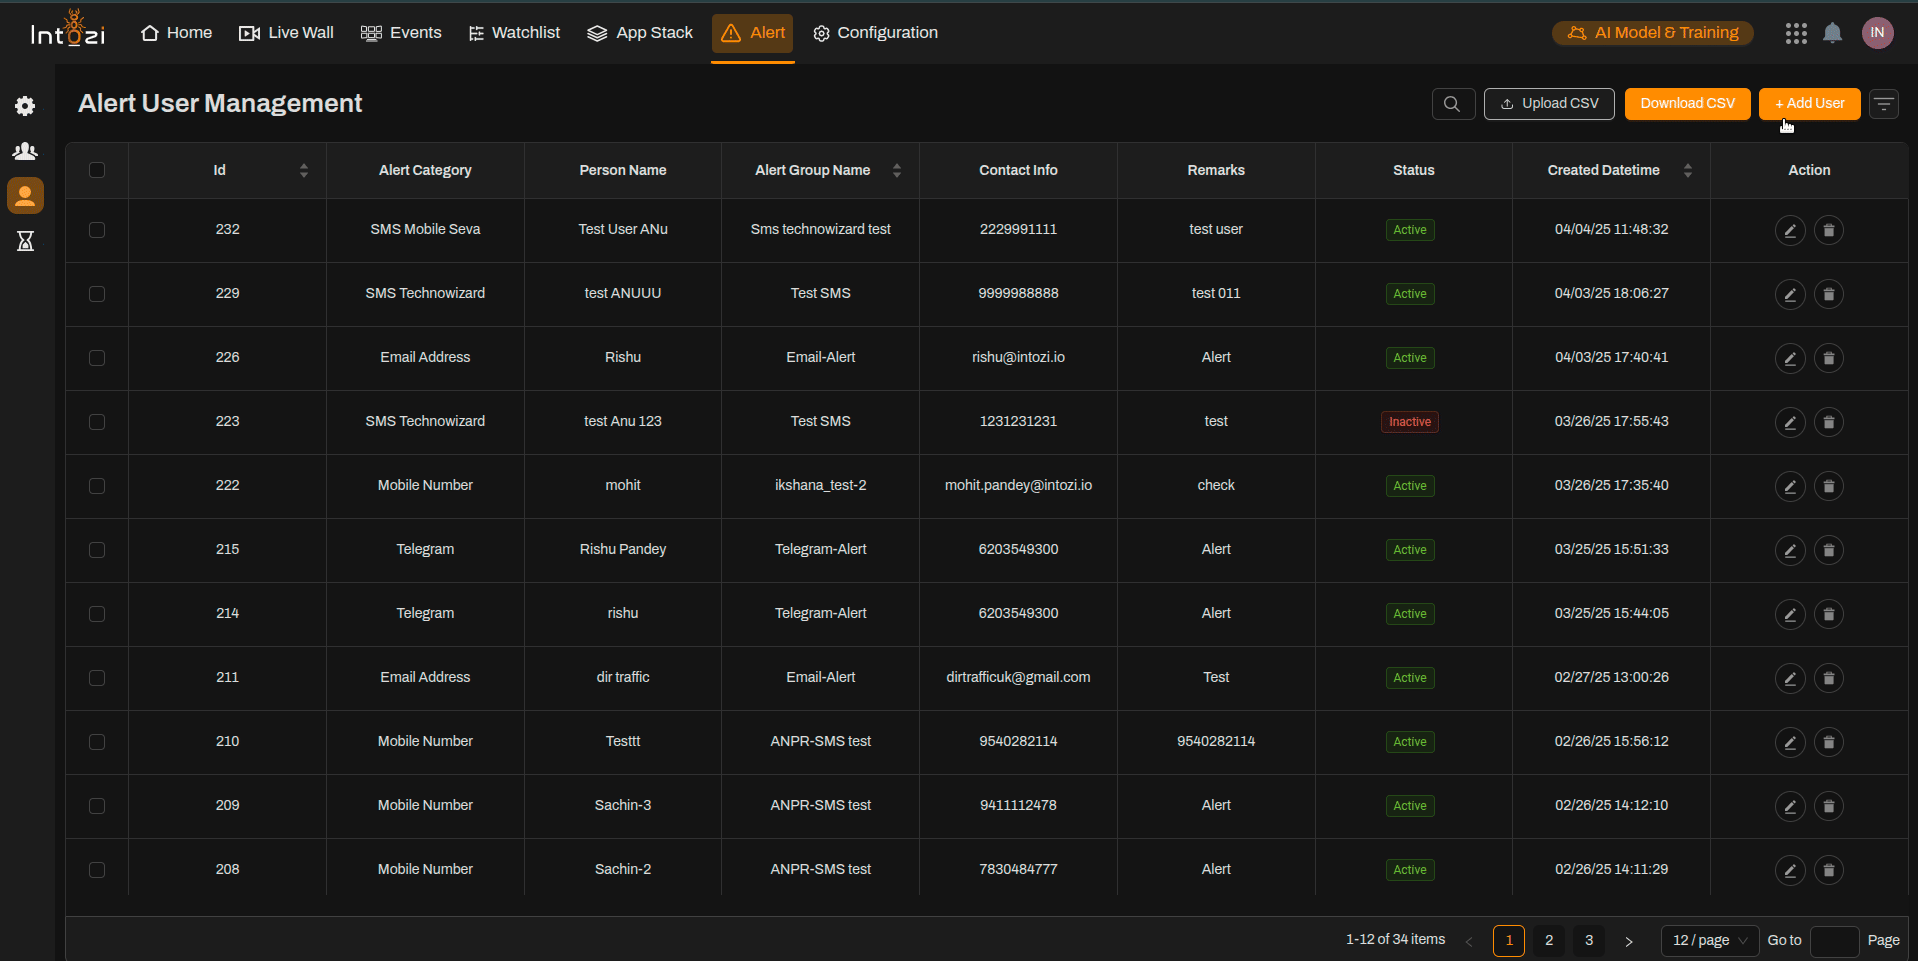The width and height of the screenshot is (1918, 961).
Task: Click the Download CSV button
Action: pos(1687,104)
